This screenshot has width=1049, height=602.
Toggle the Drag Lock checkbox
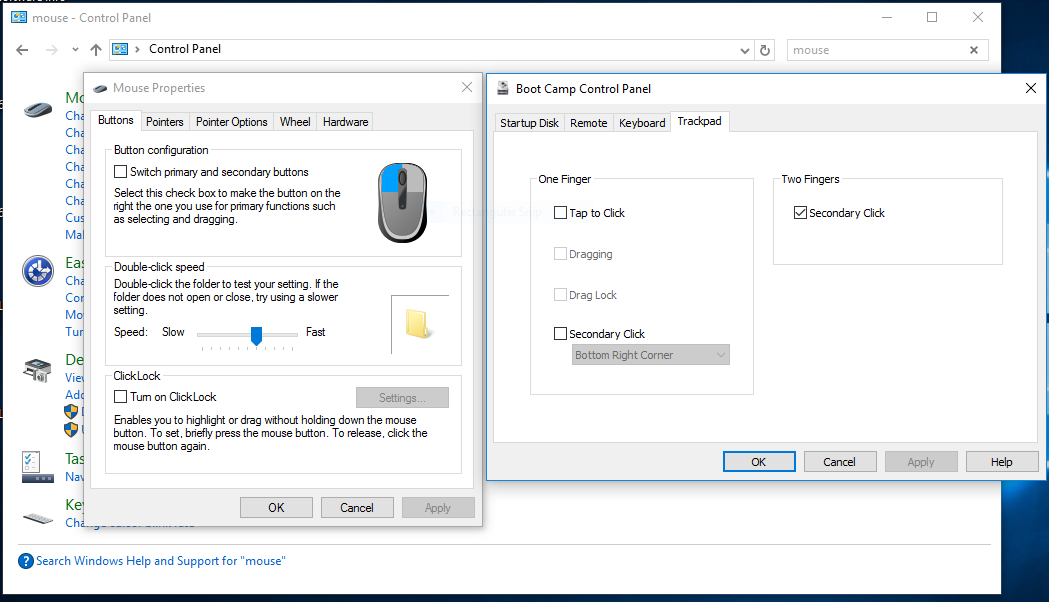click(x=561, y=295)
